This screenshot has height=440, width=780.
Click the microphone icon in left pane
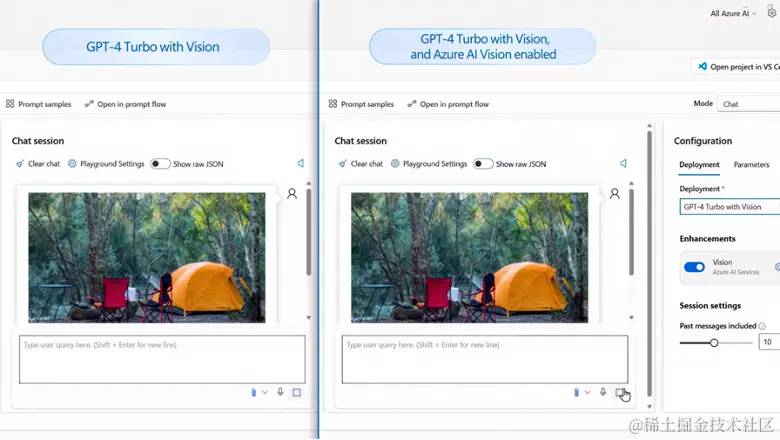281,392
